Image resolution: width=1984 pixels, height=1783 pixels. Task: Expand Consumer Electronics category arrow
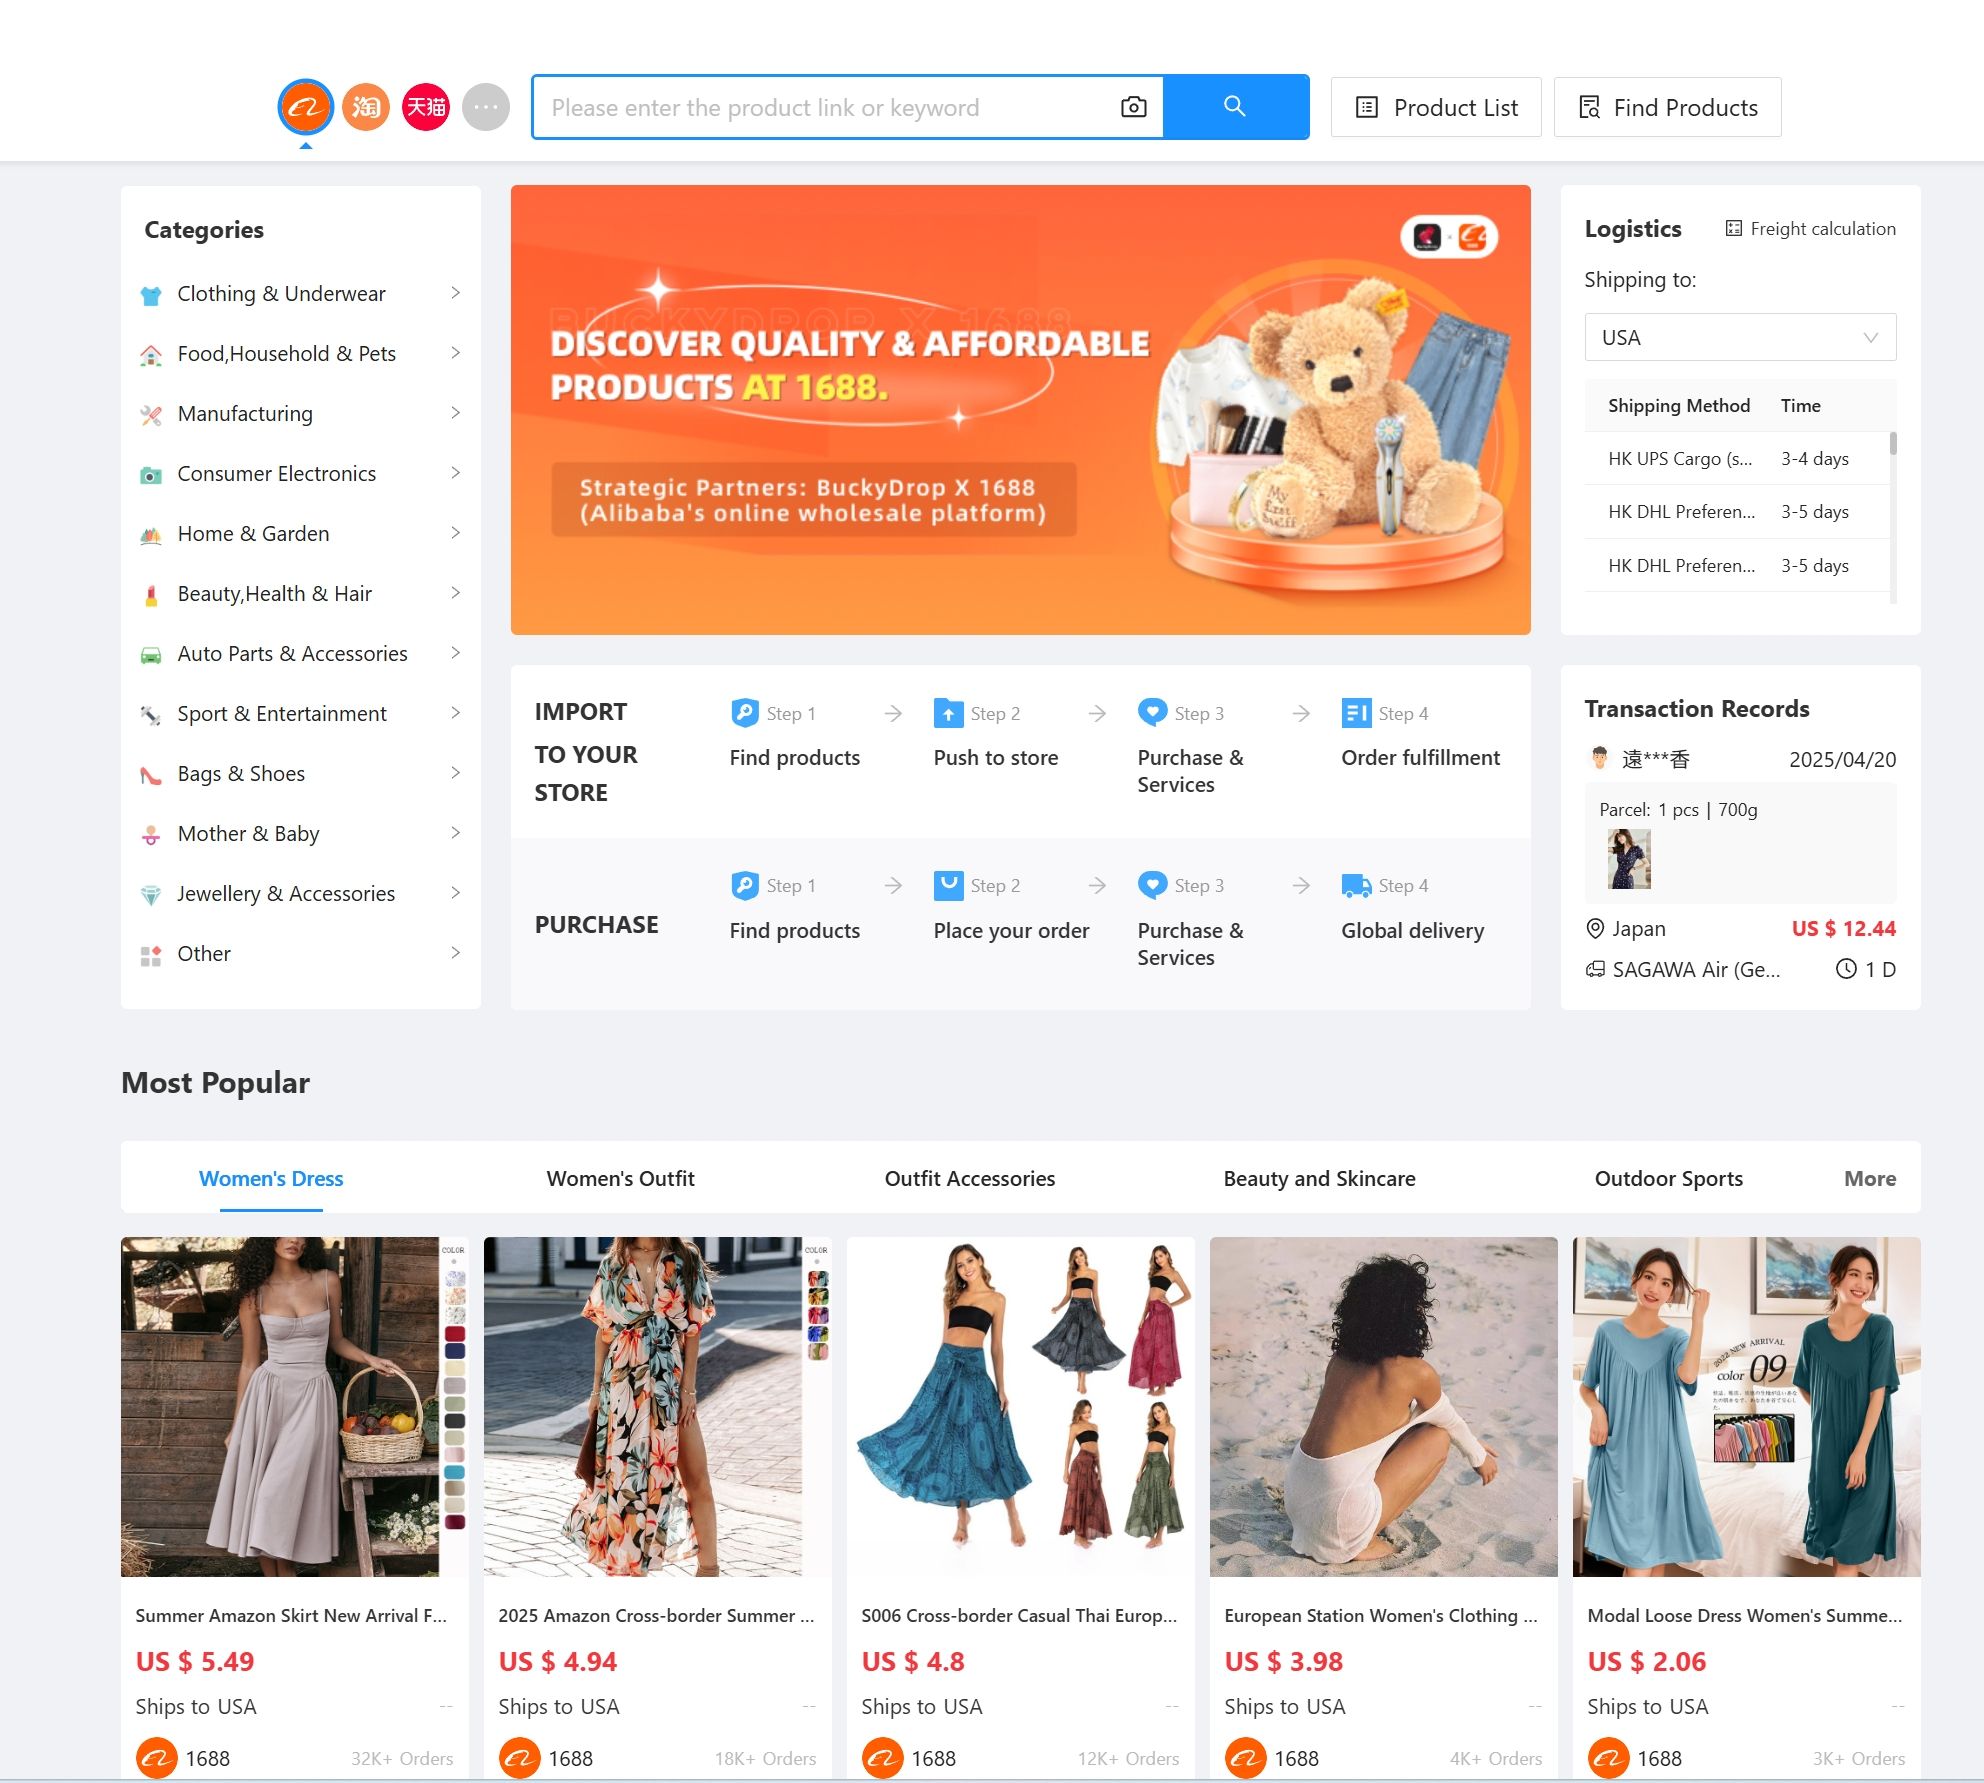tap(455, 473)
